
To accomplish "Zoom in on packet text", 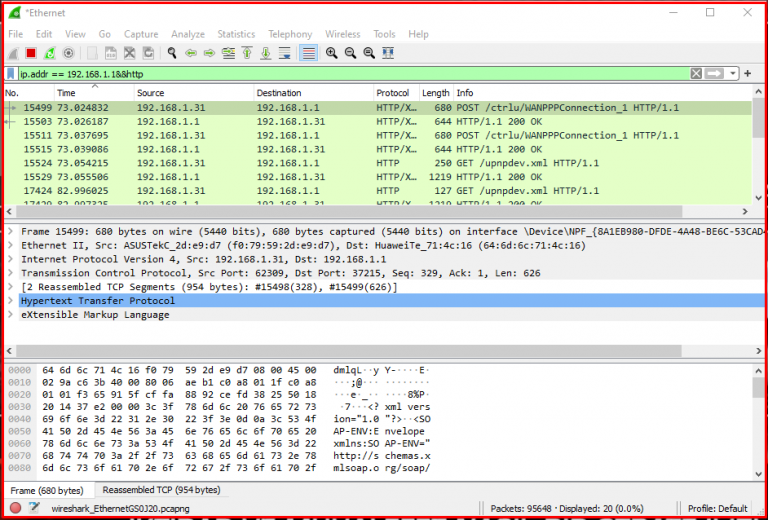I will (332, 53).
